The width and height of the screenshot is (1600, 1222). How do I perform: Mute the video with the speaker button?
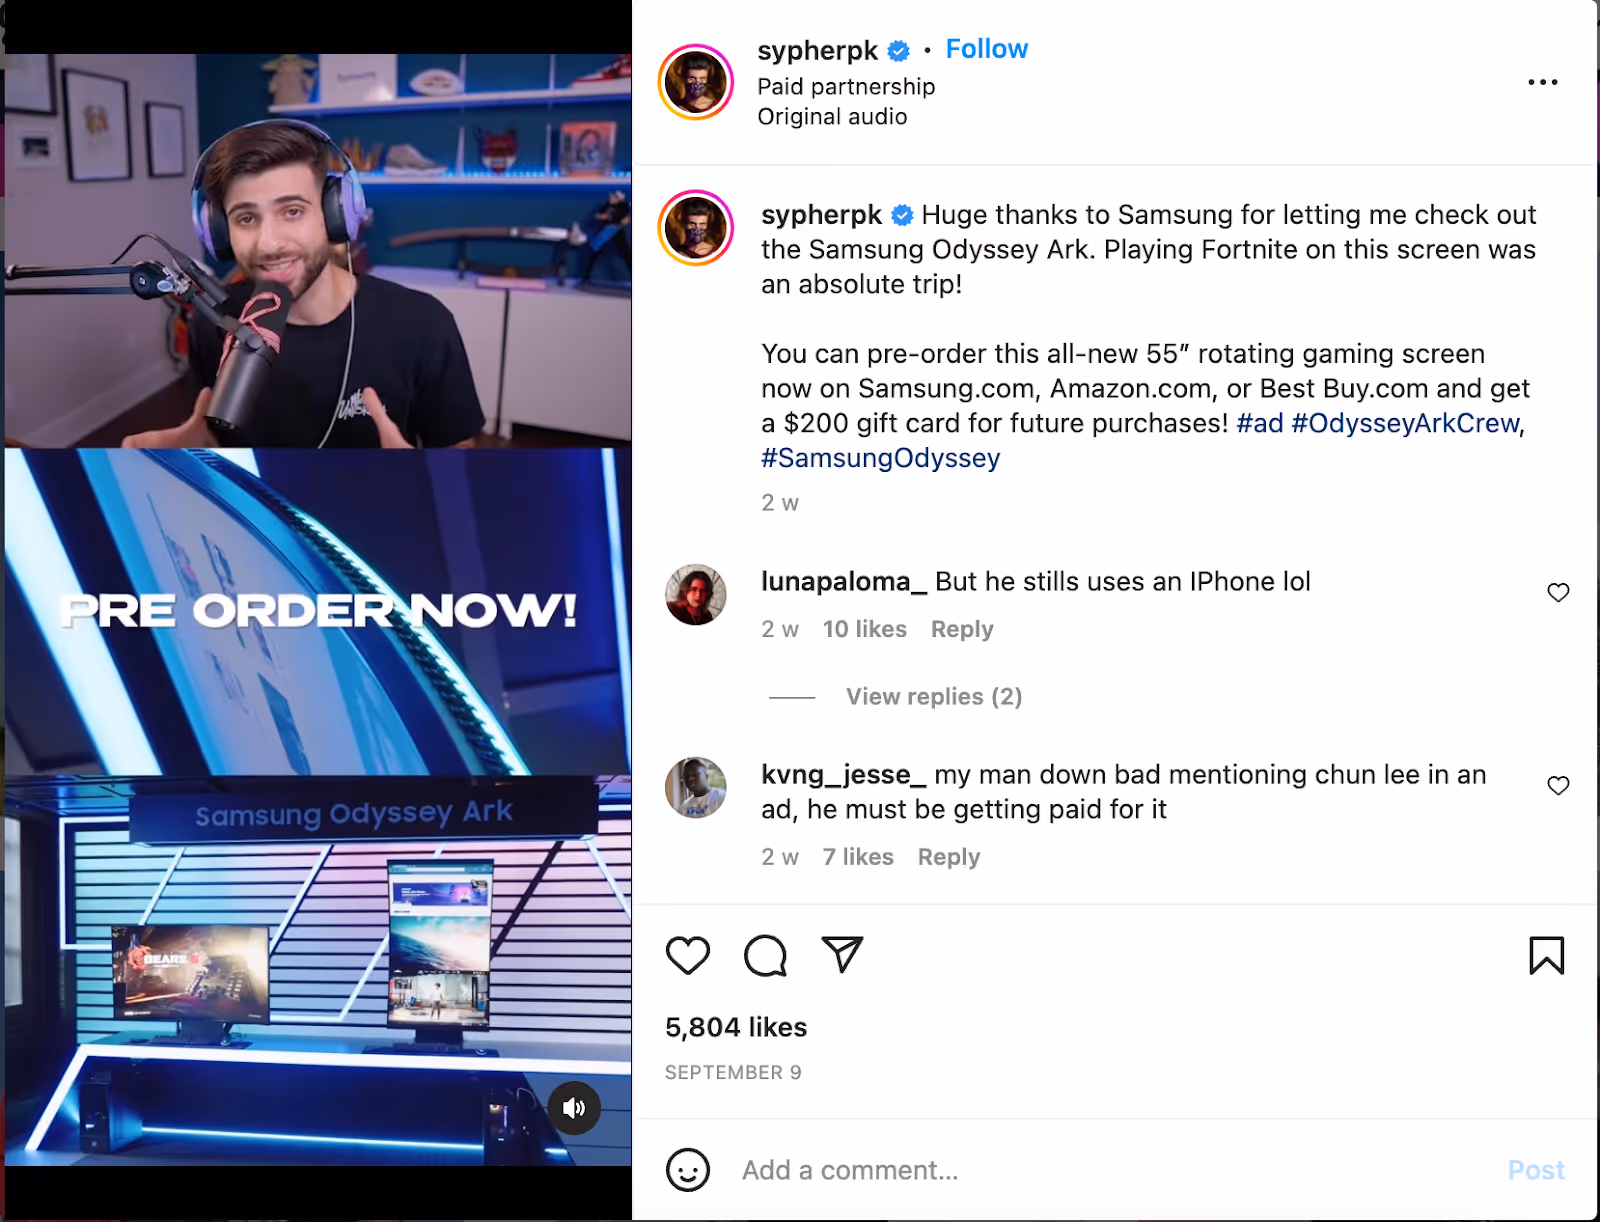click(x=574, y=1107)
